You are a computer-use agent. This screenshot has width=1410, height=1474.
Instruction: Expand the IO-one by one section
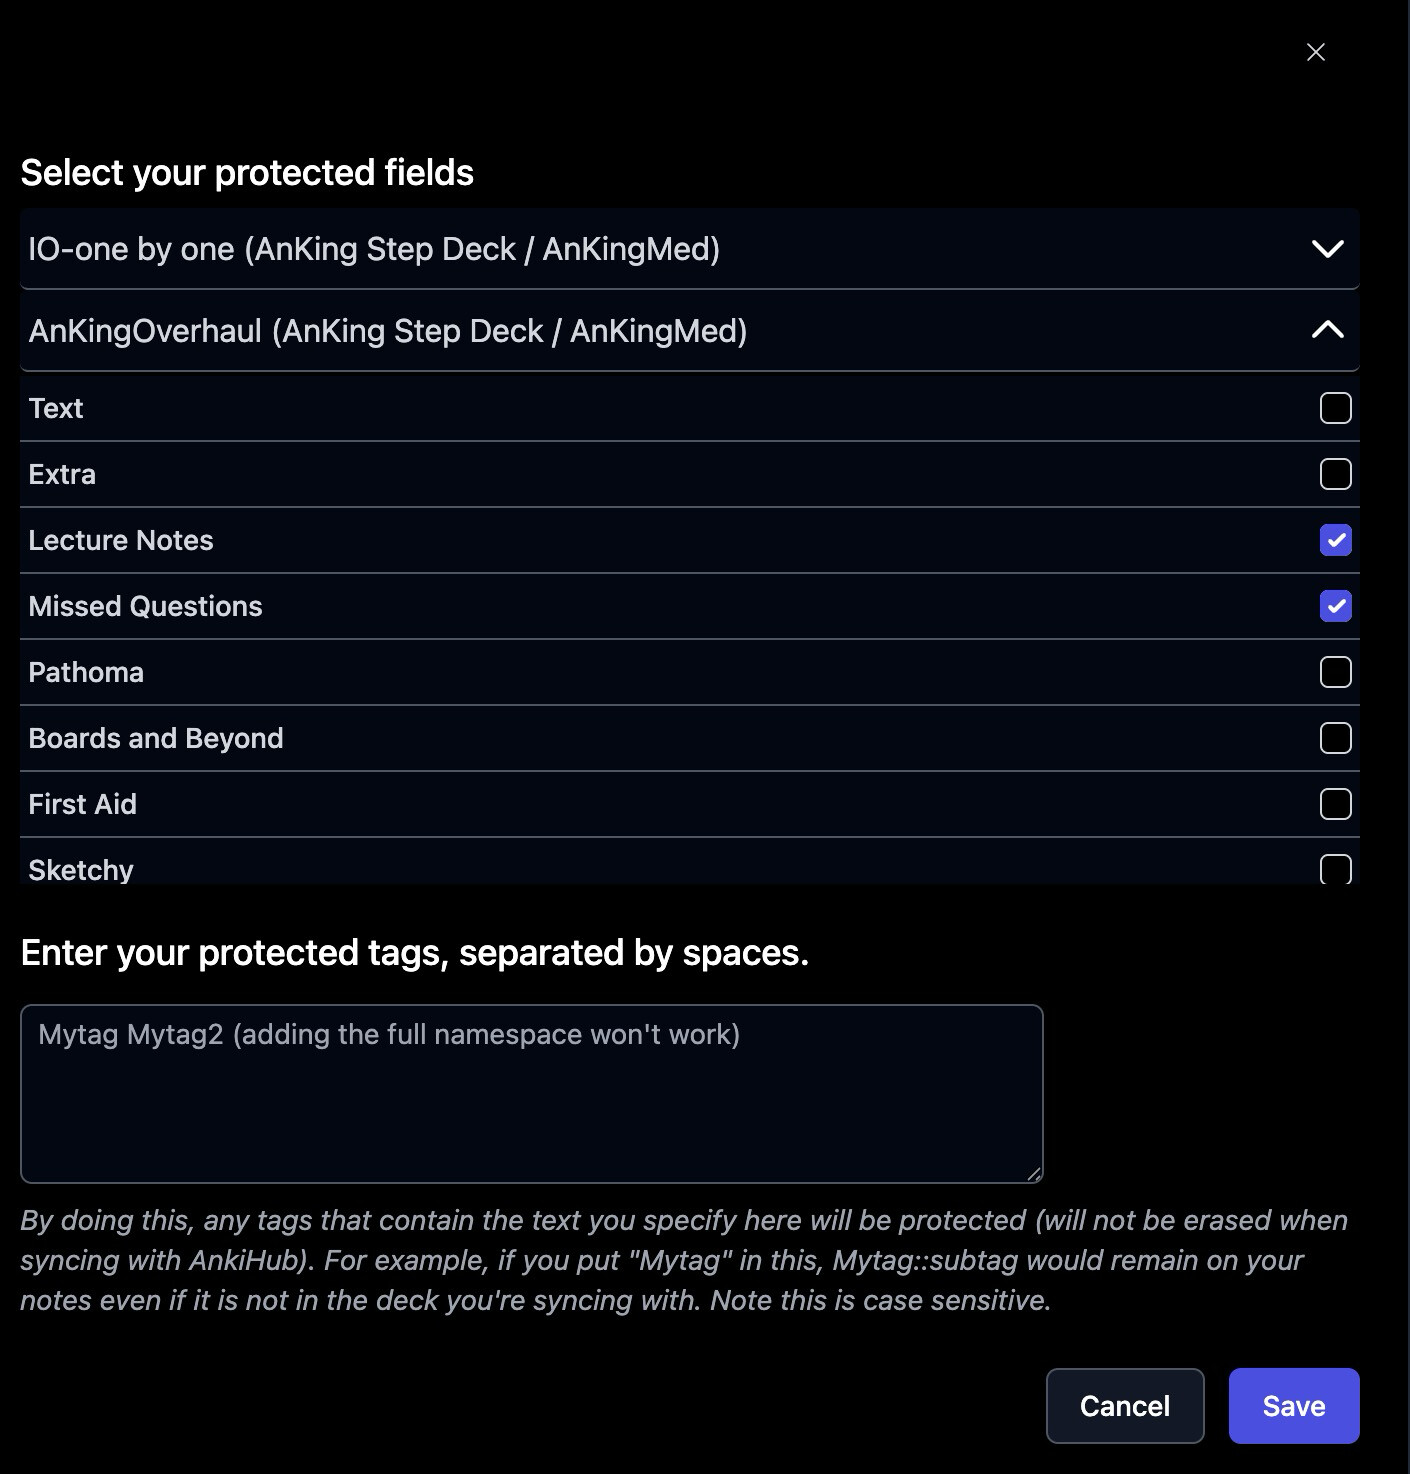[x=1327, y=249]
